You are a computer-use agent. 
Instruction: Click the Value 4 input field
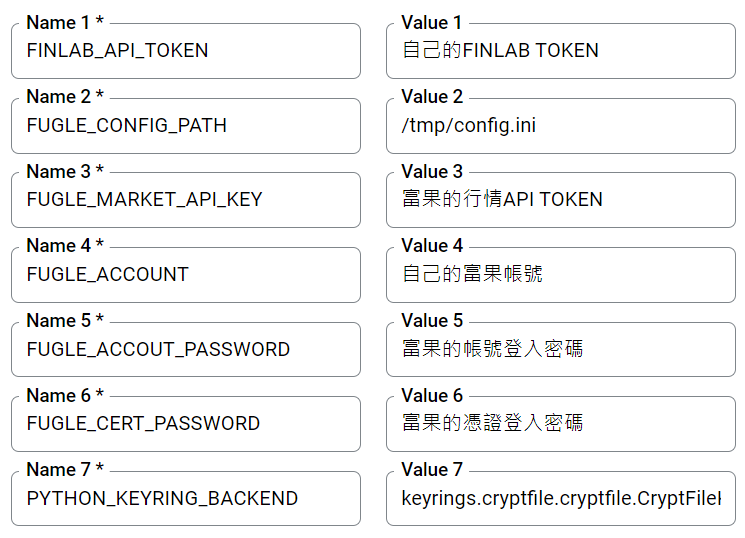point(560,275)
